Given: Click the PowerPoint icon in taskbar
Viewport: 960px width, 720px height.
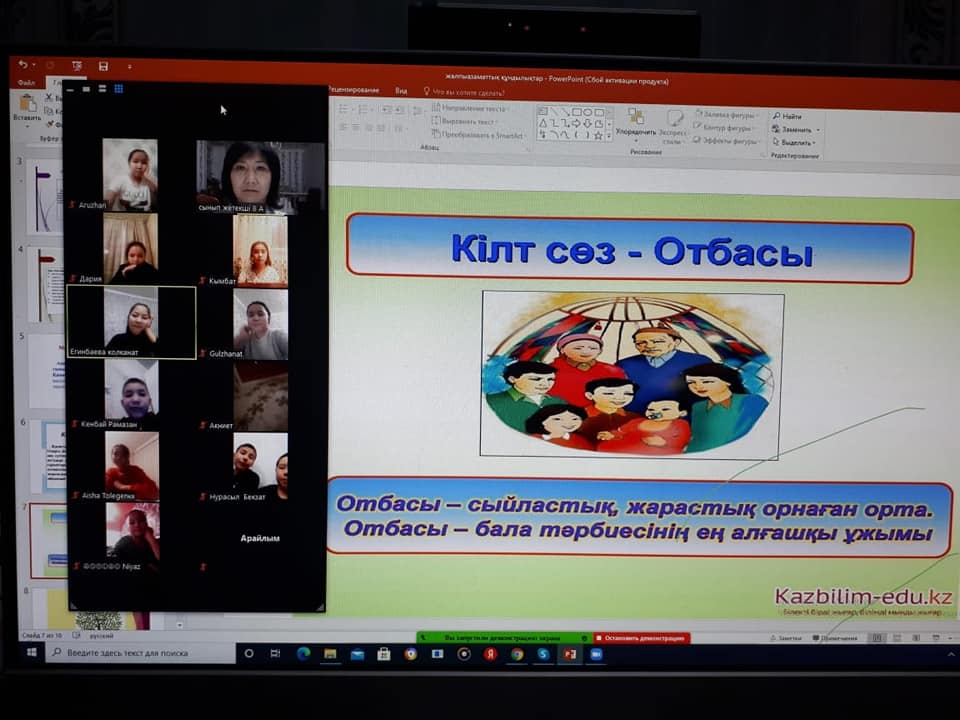Looking at the screenshot, I should click(570, 654).
